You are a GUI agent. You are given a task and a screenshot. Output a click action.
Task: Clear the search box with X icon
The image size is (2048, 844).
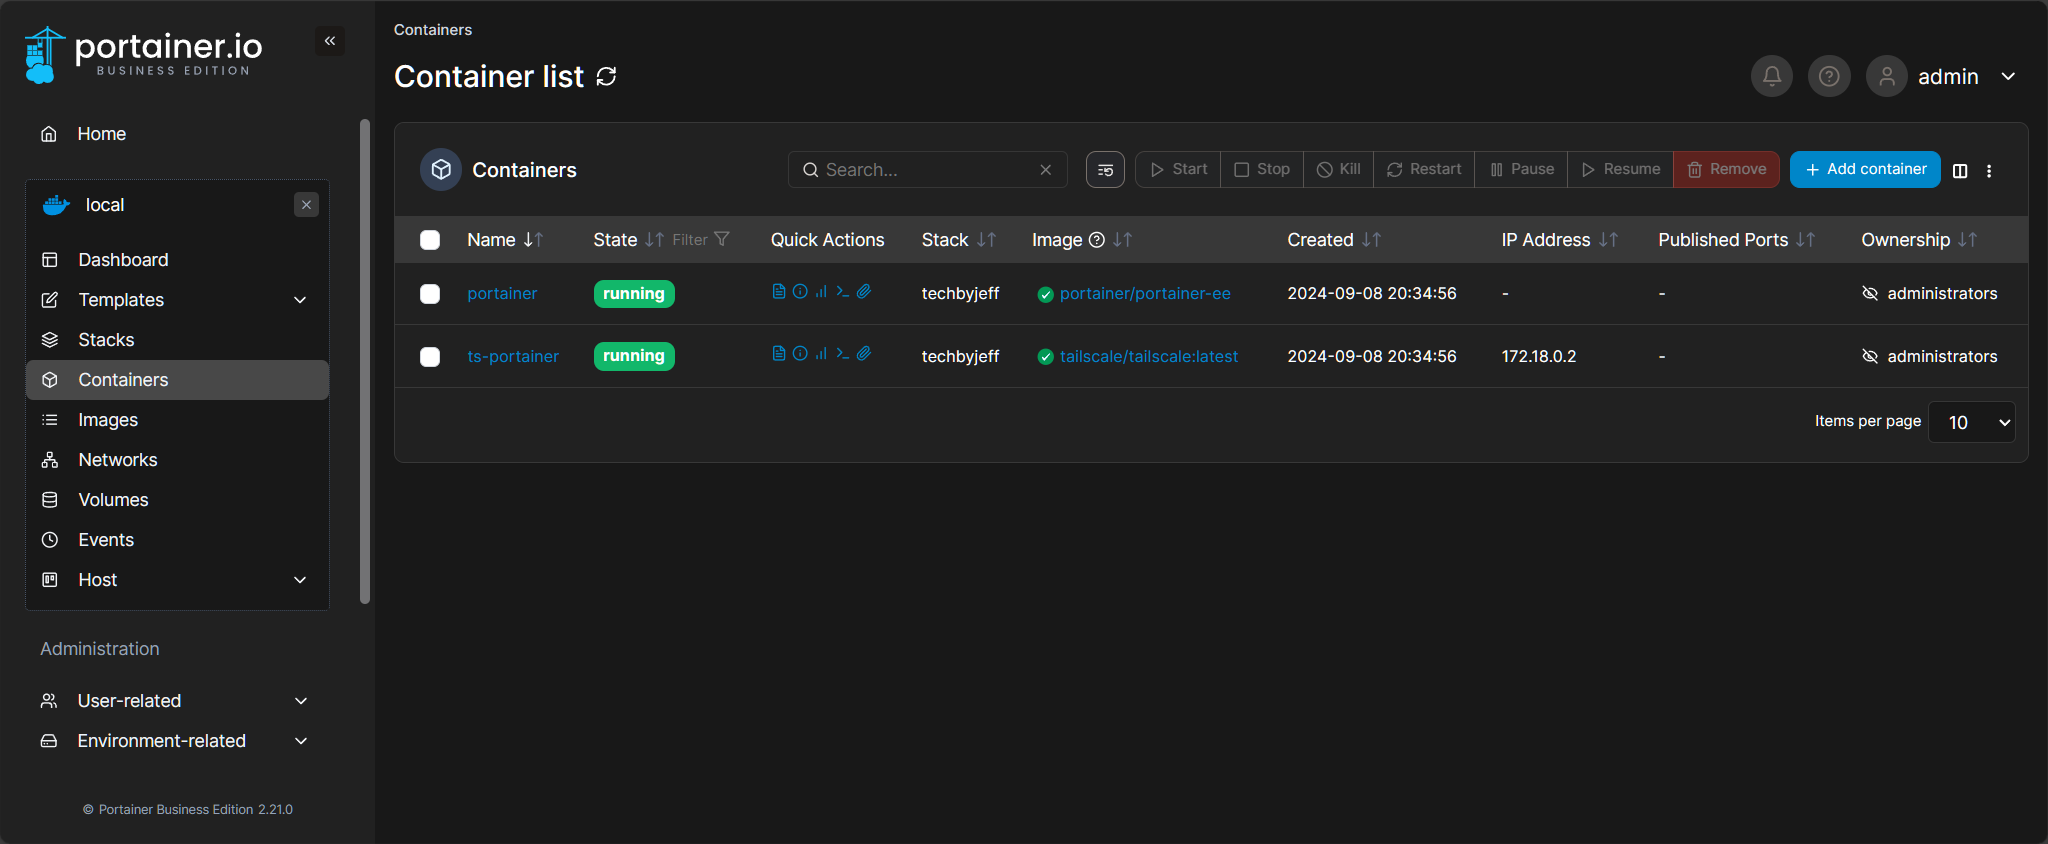(1045, 170)
